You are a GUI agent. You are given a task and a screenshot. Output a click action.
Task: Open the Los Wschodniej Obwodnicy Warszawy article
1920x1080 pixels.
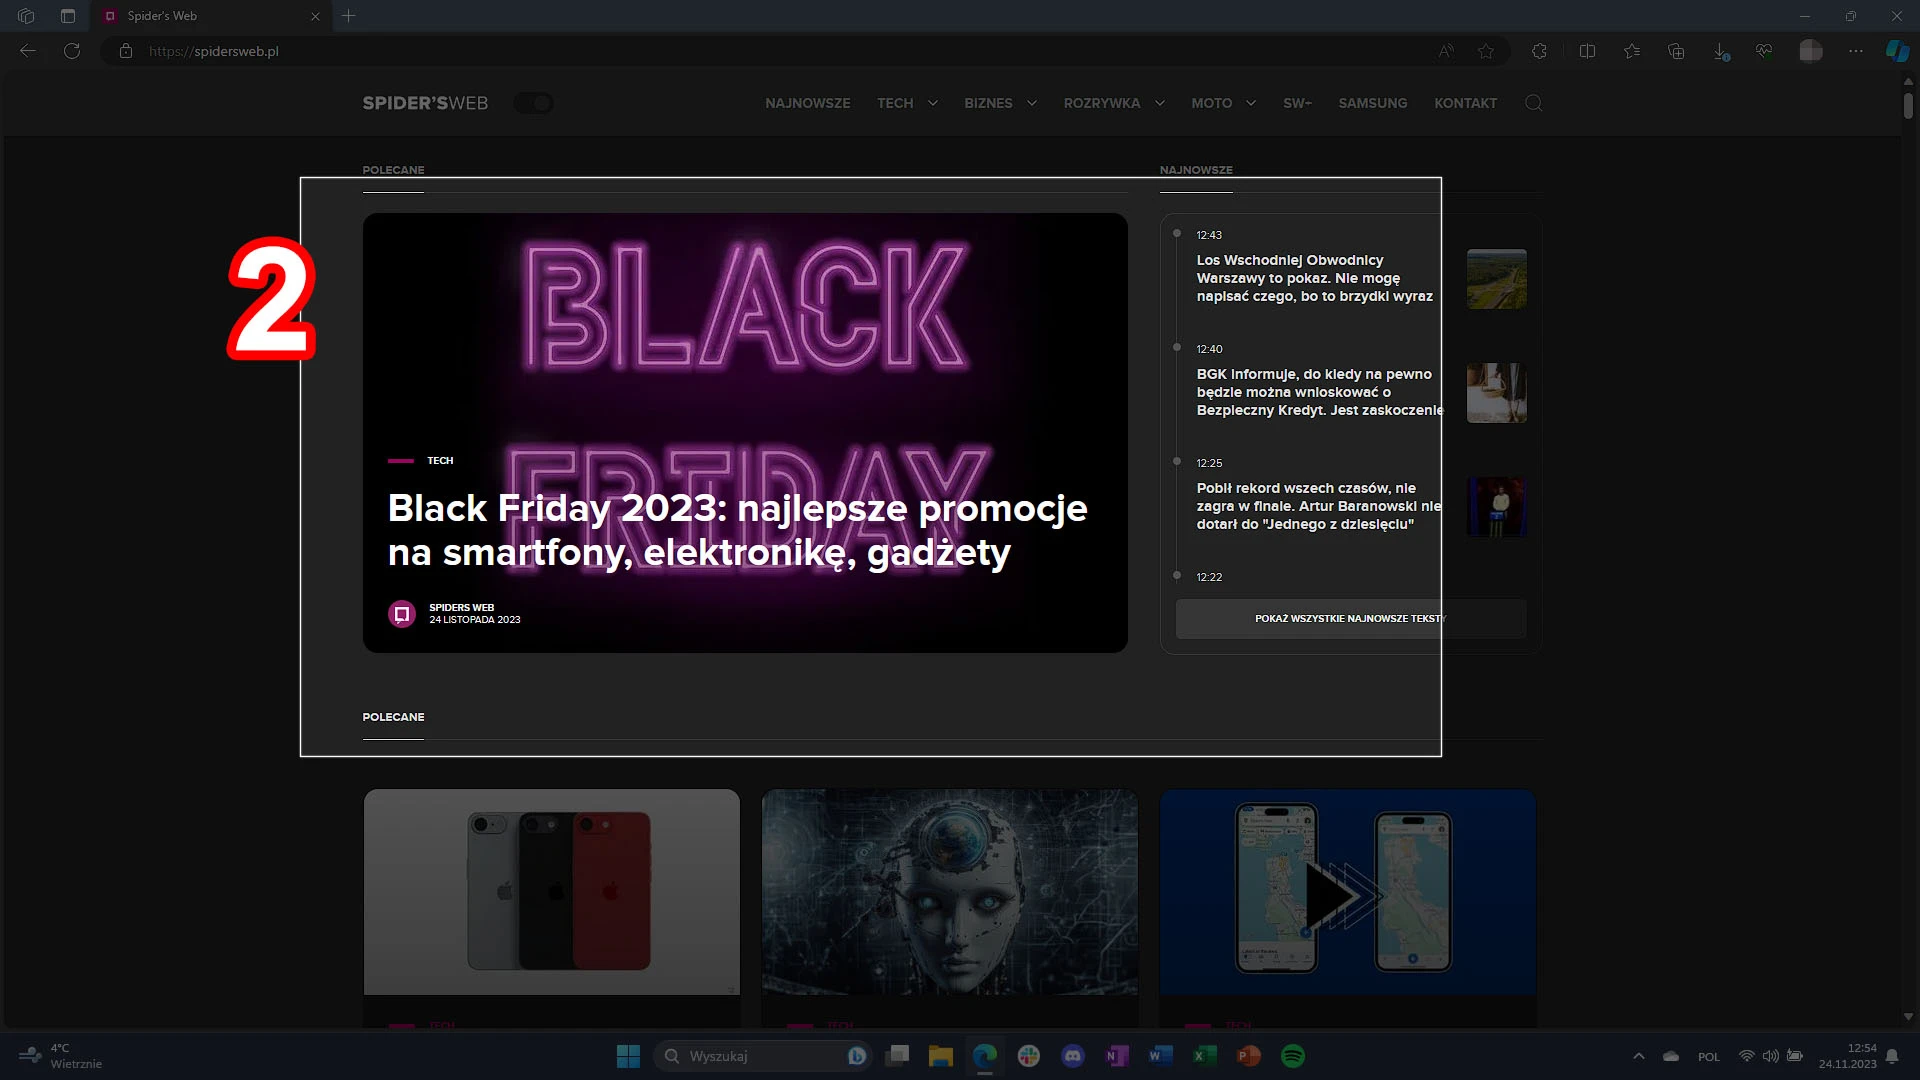pyautogui.click(x=1315, y=278)
